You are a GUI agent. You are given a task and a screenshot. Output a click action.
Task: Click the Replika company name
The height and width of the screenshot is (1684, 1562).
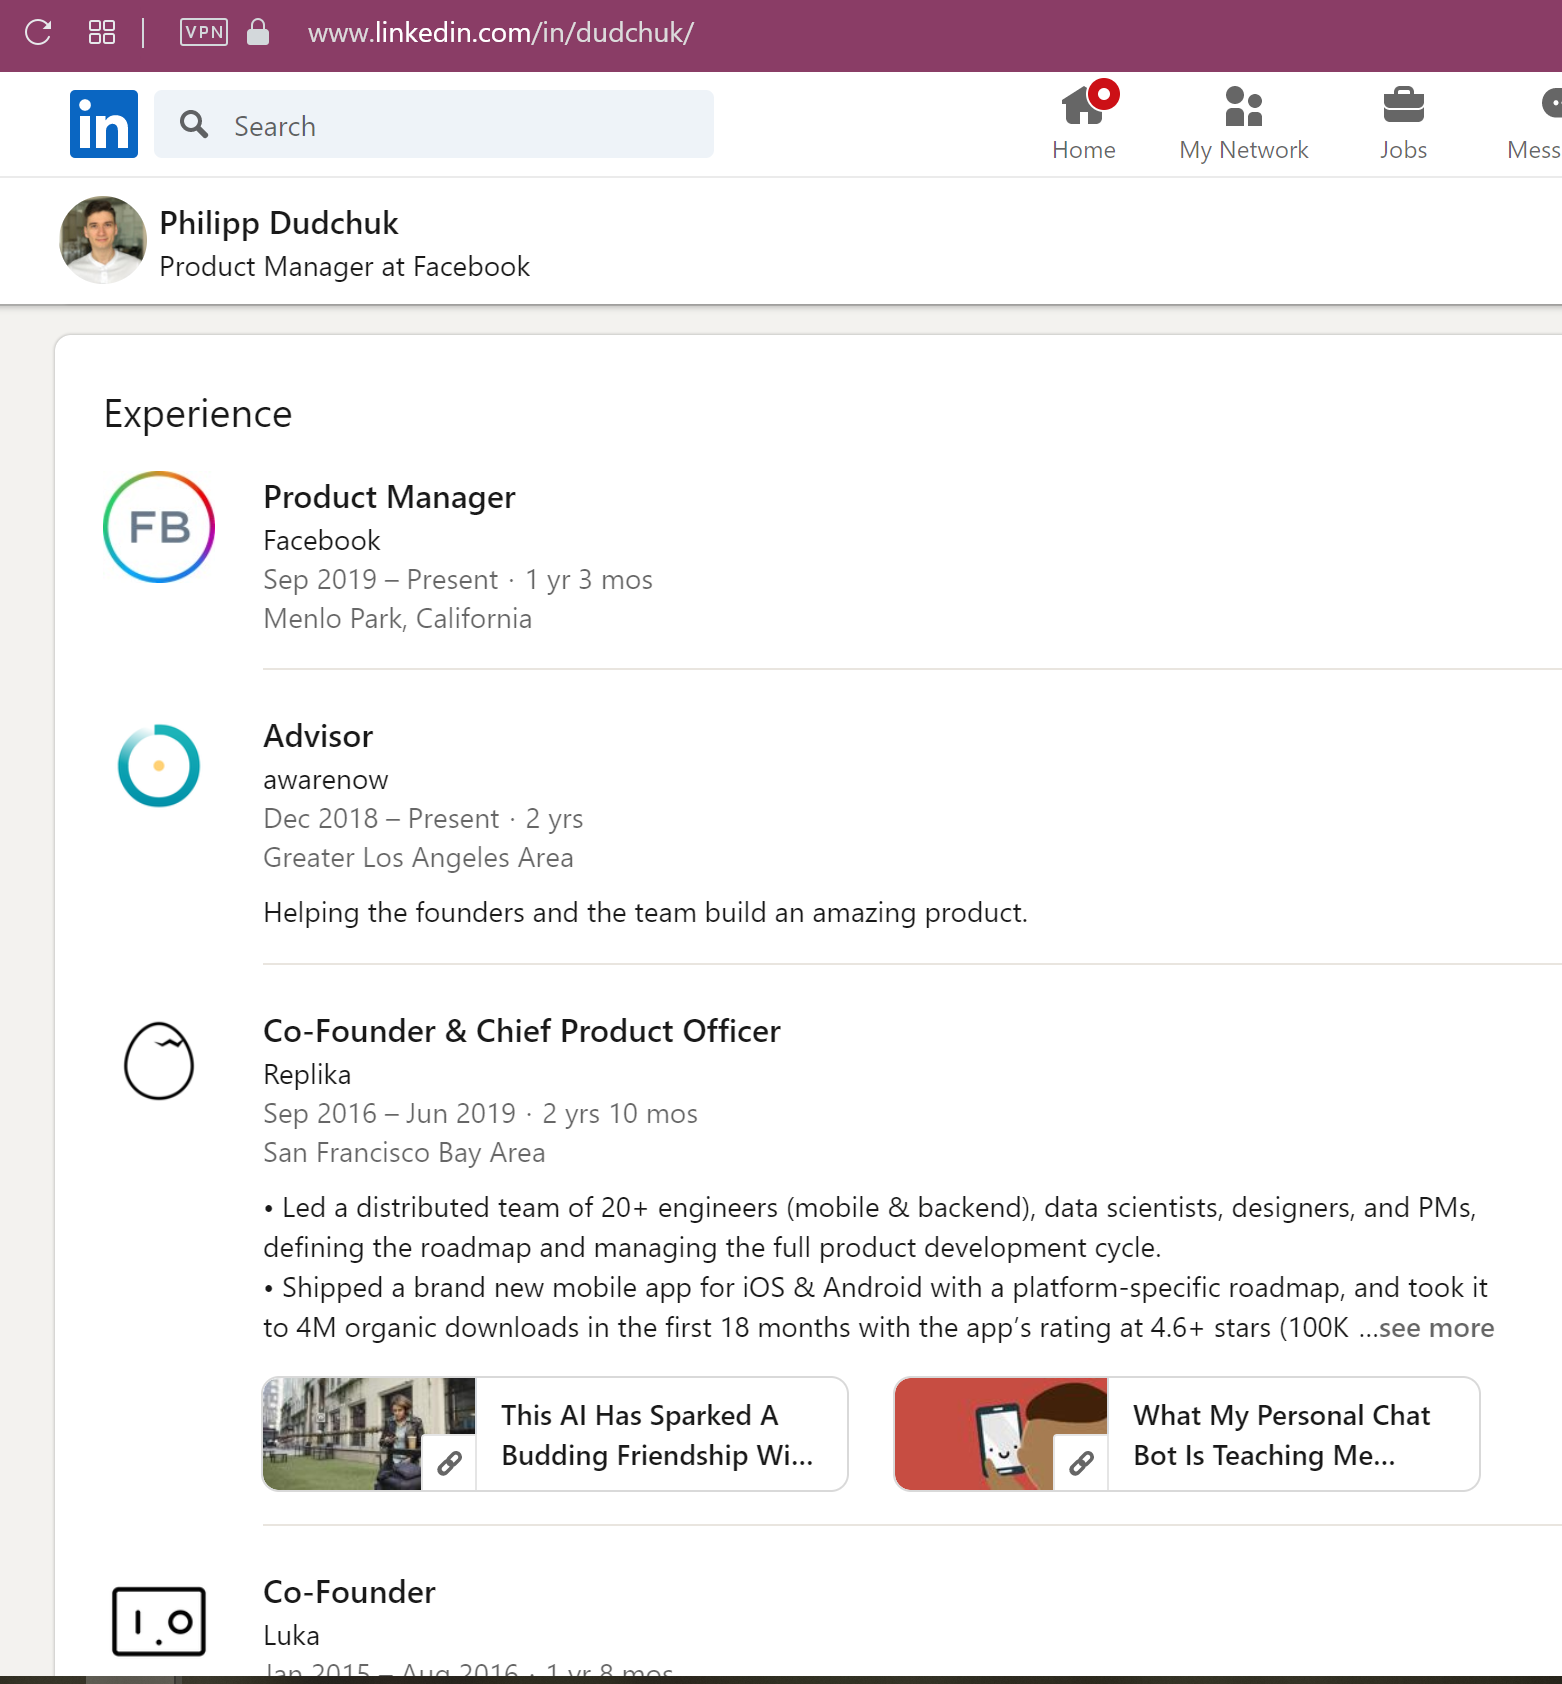coord(307,1075)
